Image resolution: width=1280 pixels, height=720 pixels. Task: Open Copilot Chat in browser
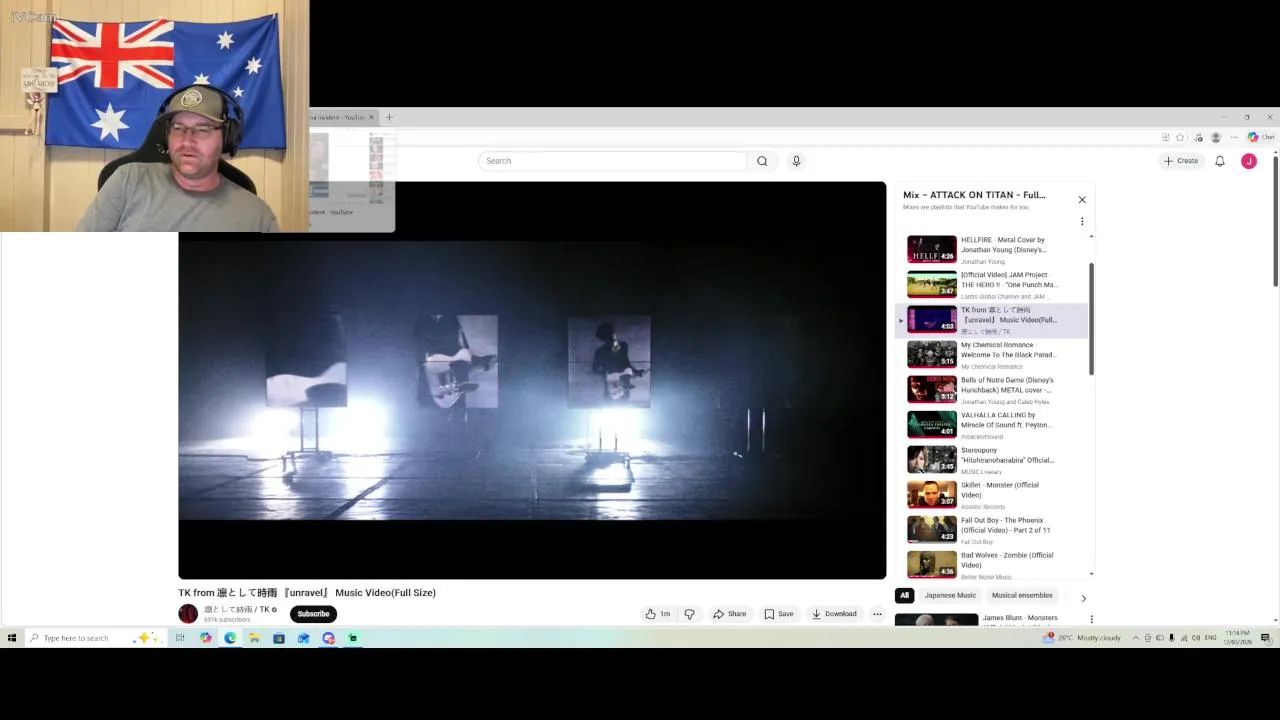click(x=1260, y=137)
